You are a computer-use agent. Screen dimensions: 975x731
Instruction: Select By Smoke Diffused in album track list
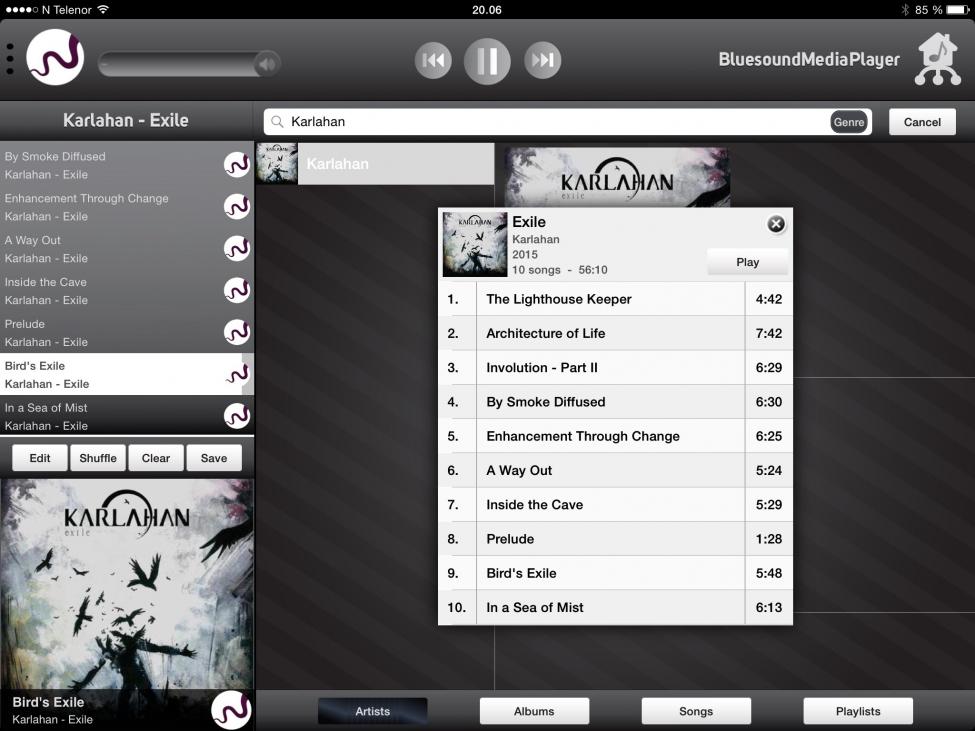[616, 402]
